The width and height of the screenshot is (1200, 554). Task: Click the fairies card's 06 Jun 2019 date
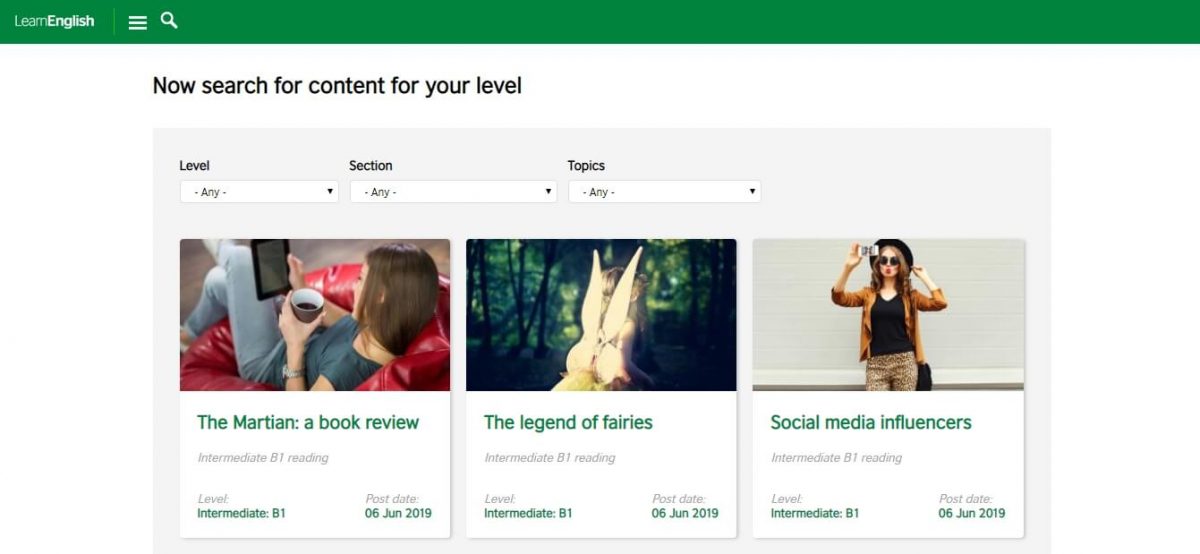tap(685, 513)
